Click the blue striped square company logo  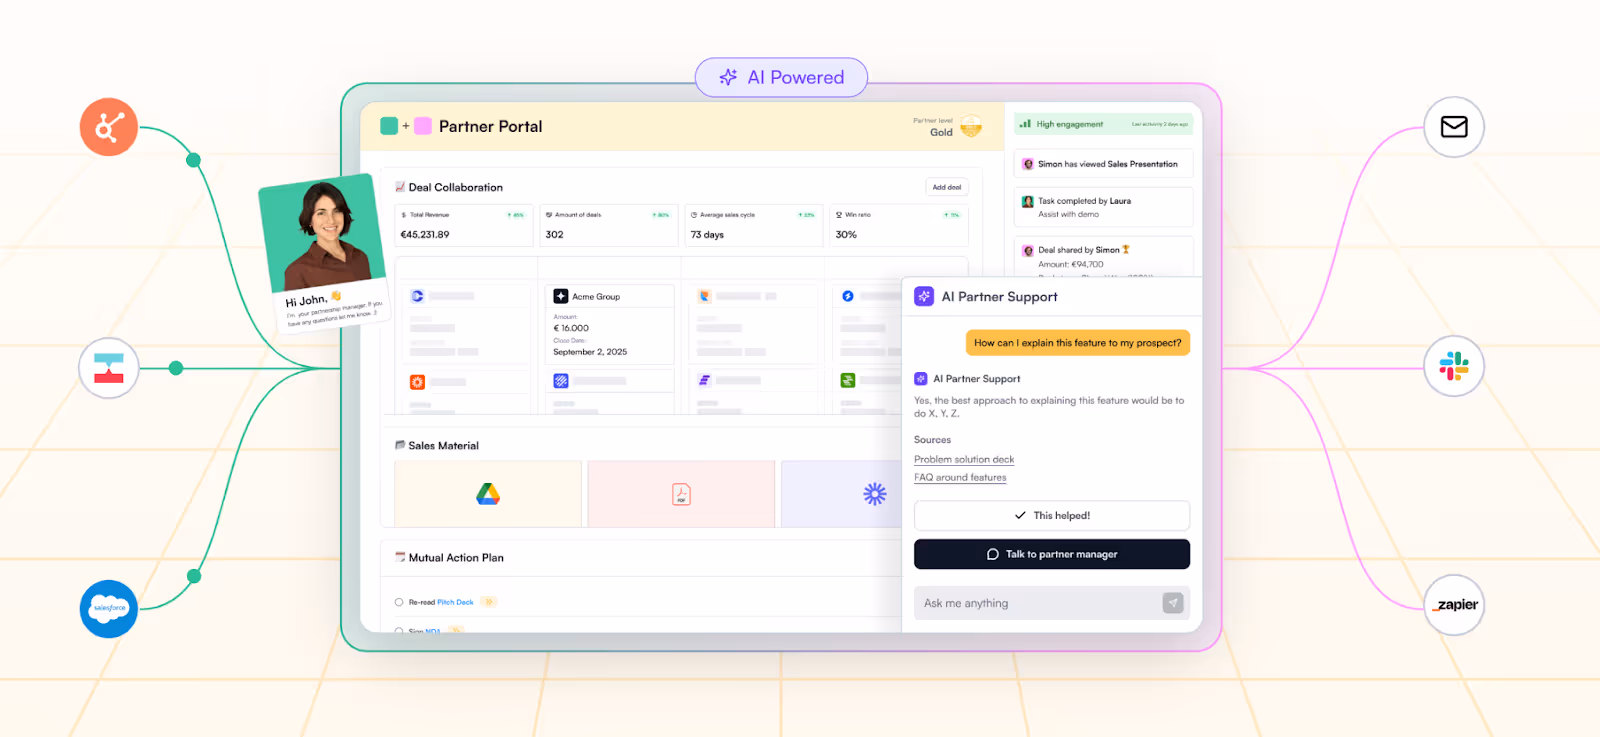[x=561, y=381]
